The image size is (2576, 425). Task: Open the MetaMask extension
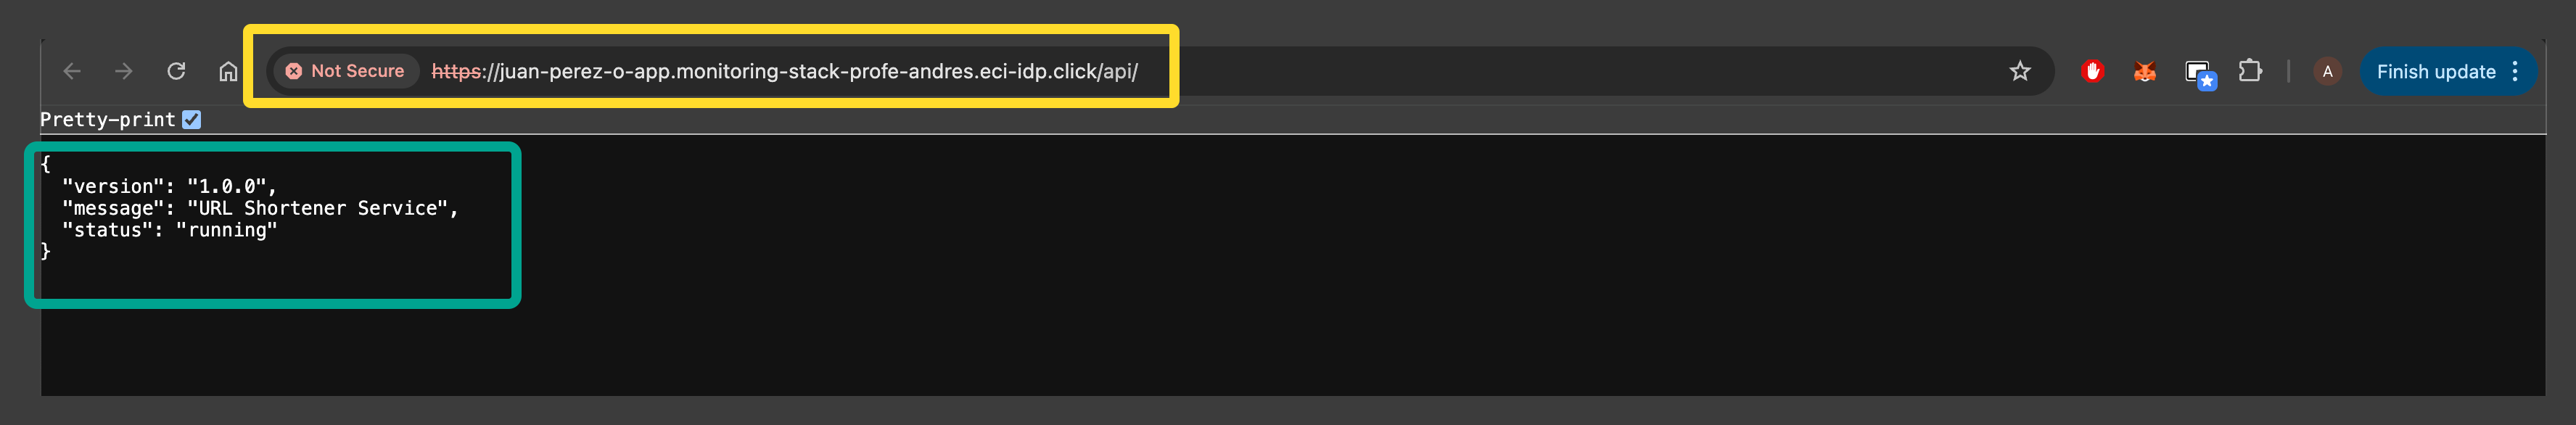pyautogui.click(x=2144, y=71)
